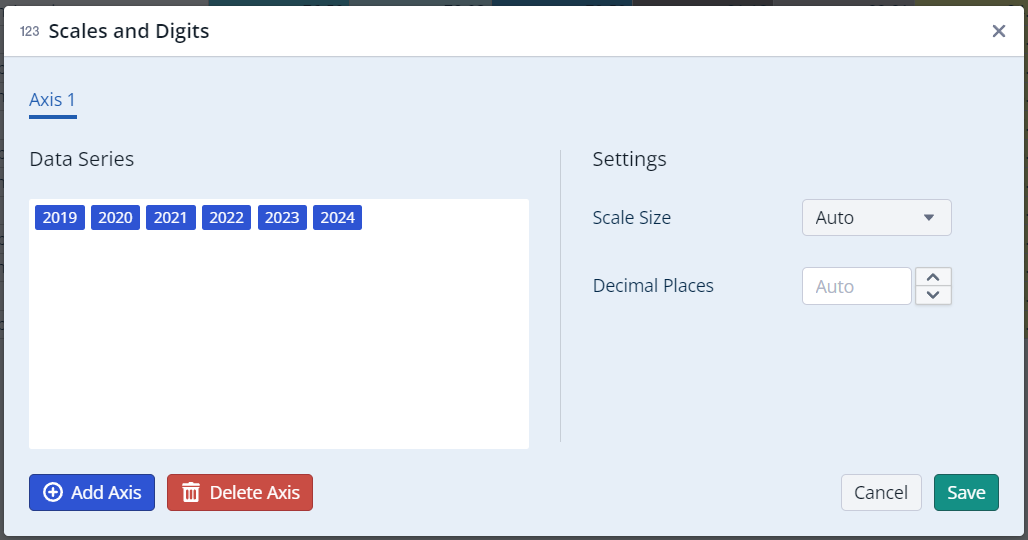Viewport: 1028px width, 540px height.
Task: Increase Decimal Places with the up arrow
Action: (933, 277)
